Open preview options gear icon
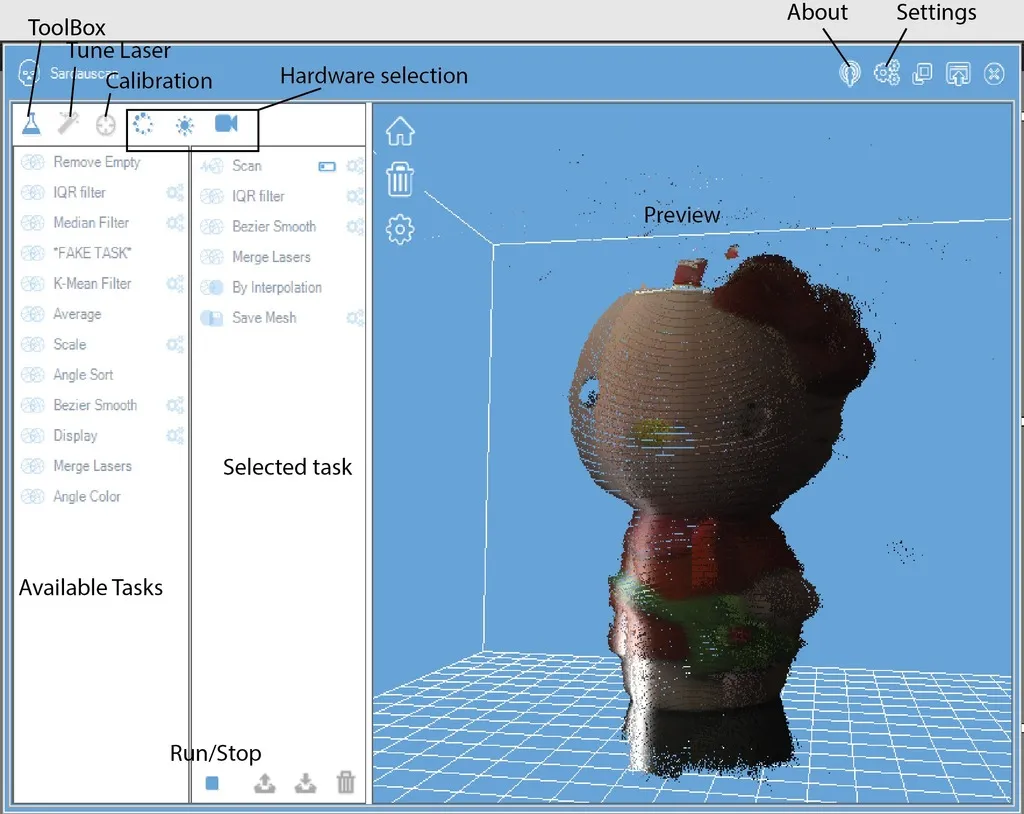Screen dimensions: 1024x814 tap(400, 229)
